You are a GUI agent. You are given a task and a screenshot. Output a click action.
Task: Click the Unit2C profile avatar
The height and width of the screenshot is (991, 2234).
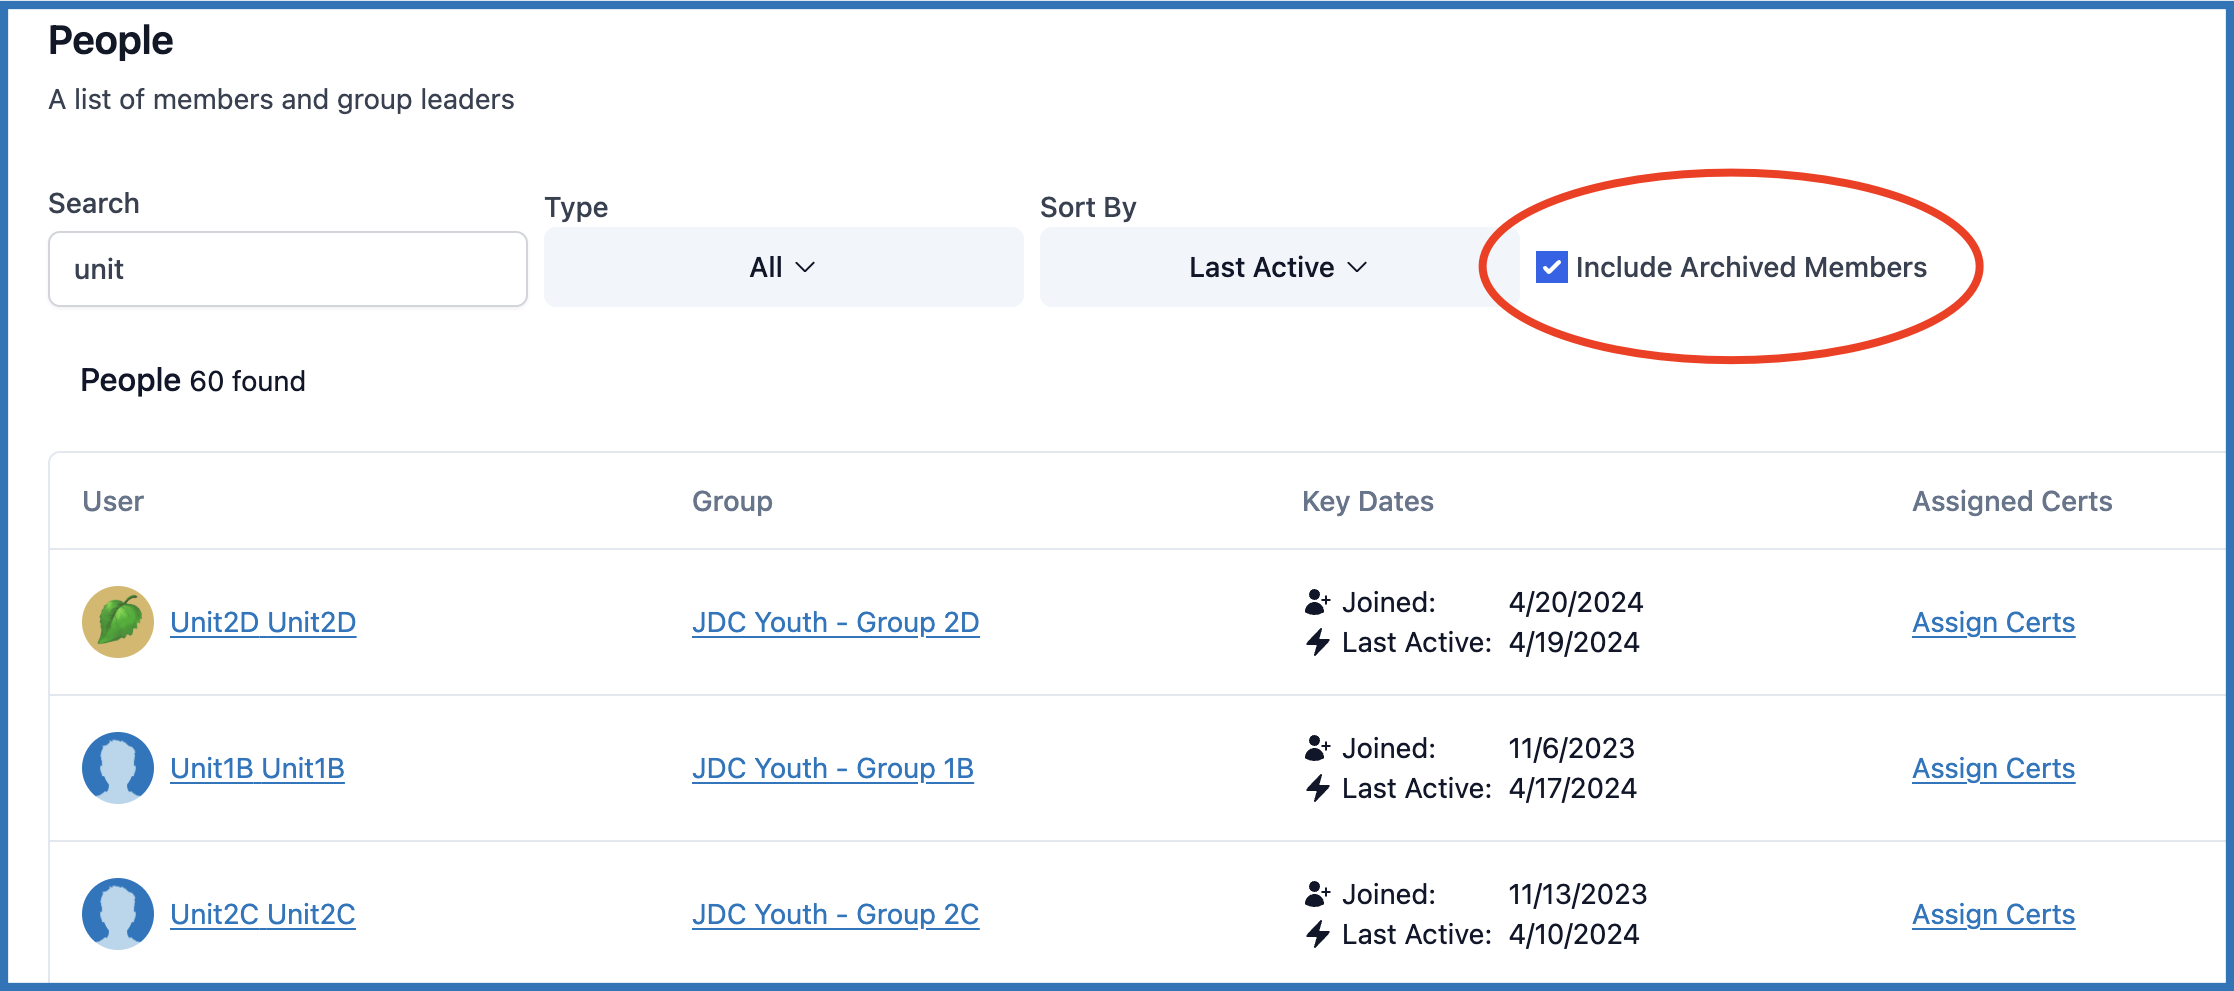click(x=118, y=914)
